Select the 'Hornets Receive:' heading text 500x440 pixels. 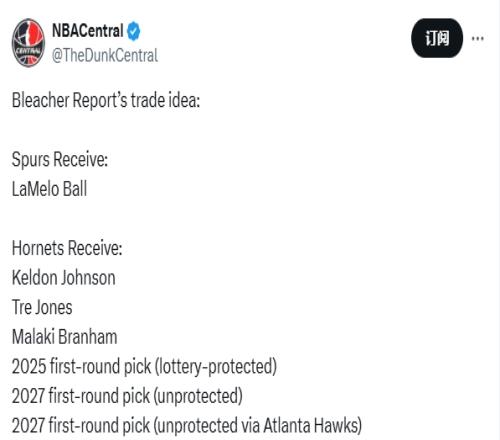[67, 249]
